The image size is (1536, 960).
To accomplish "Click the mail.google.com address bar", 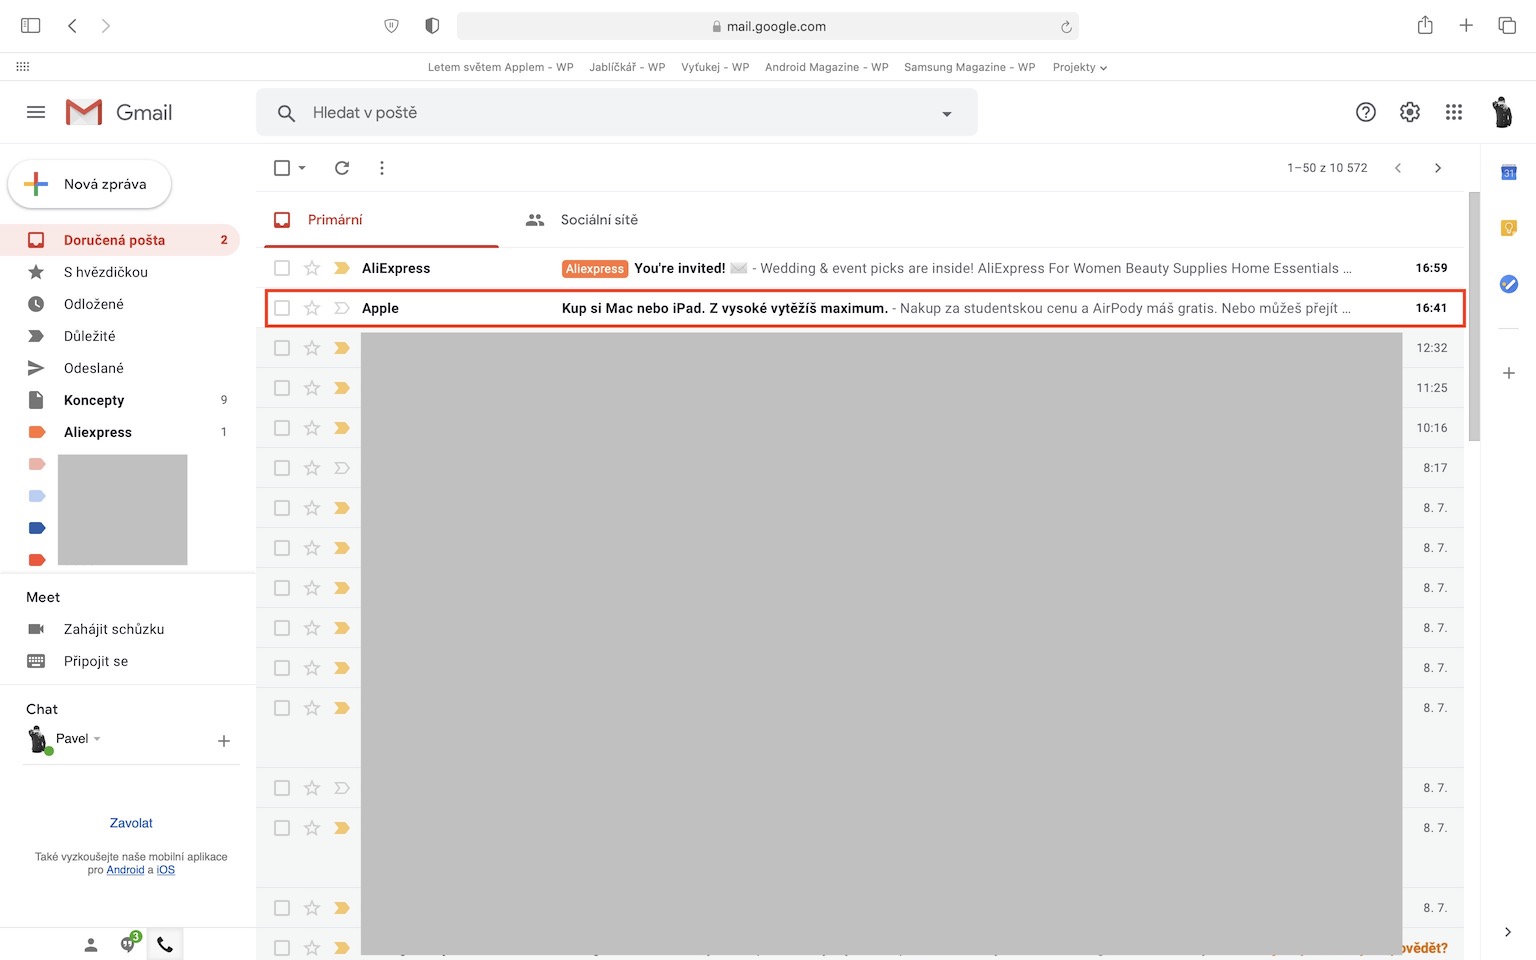I will point(768,26).
